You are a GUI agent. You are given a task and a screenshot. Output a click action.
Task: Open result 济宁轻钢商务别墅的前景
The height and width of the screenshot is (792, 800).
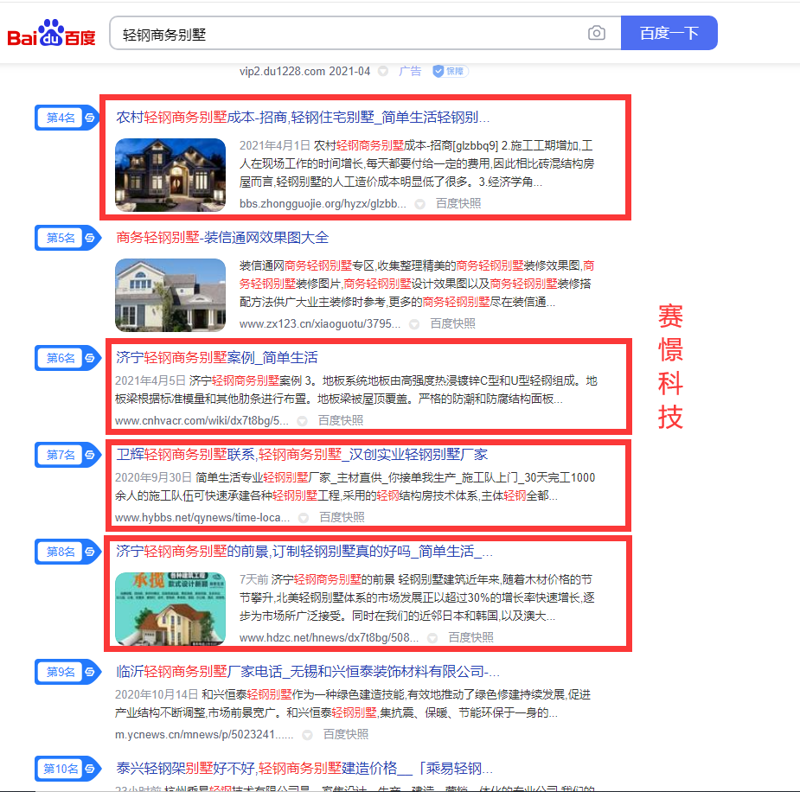click(x=304, y=552)
